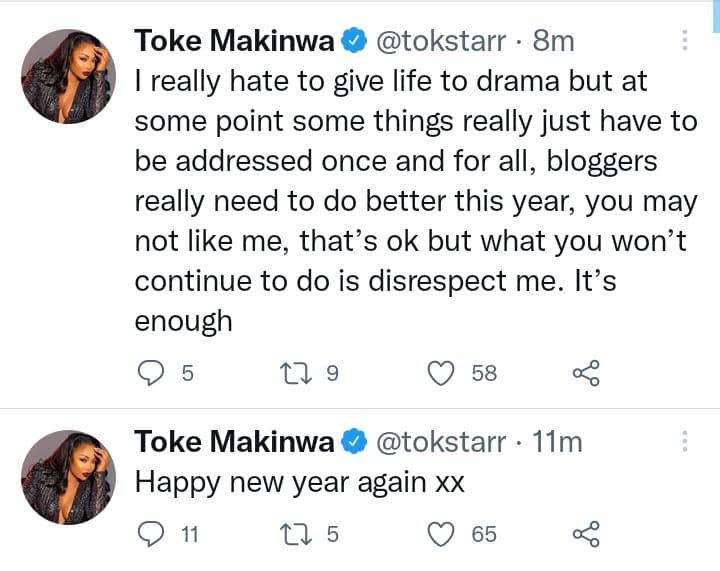
Task: Reply to the Happy new year tweet
Action: (149, 535)
